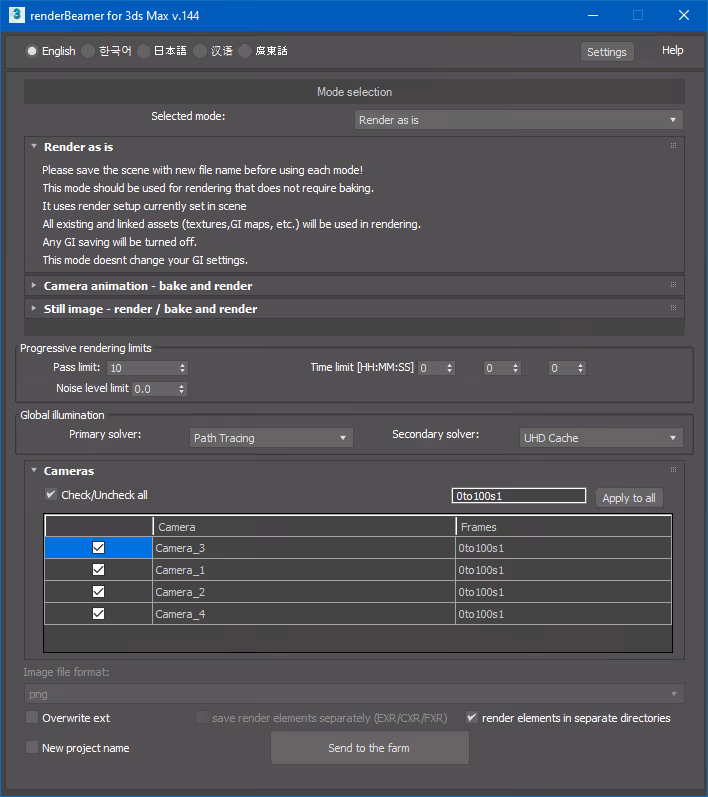This screenshot has width=708, height=797.
Task: Select the Camera_1 name cell
Action: click(x=304, y=570)
